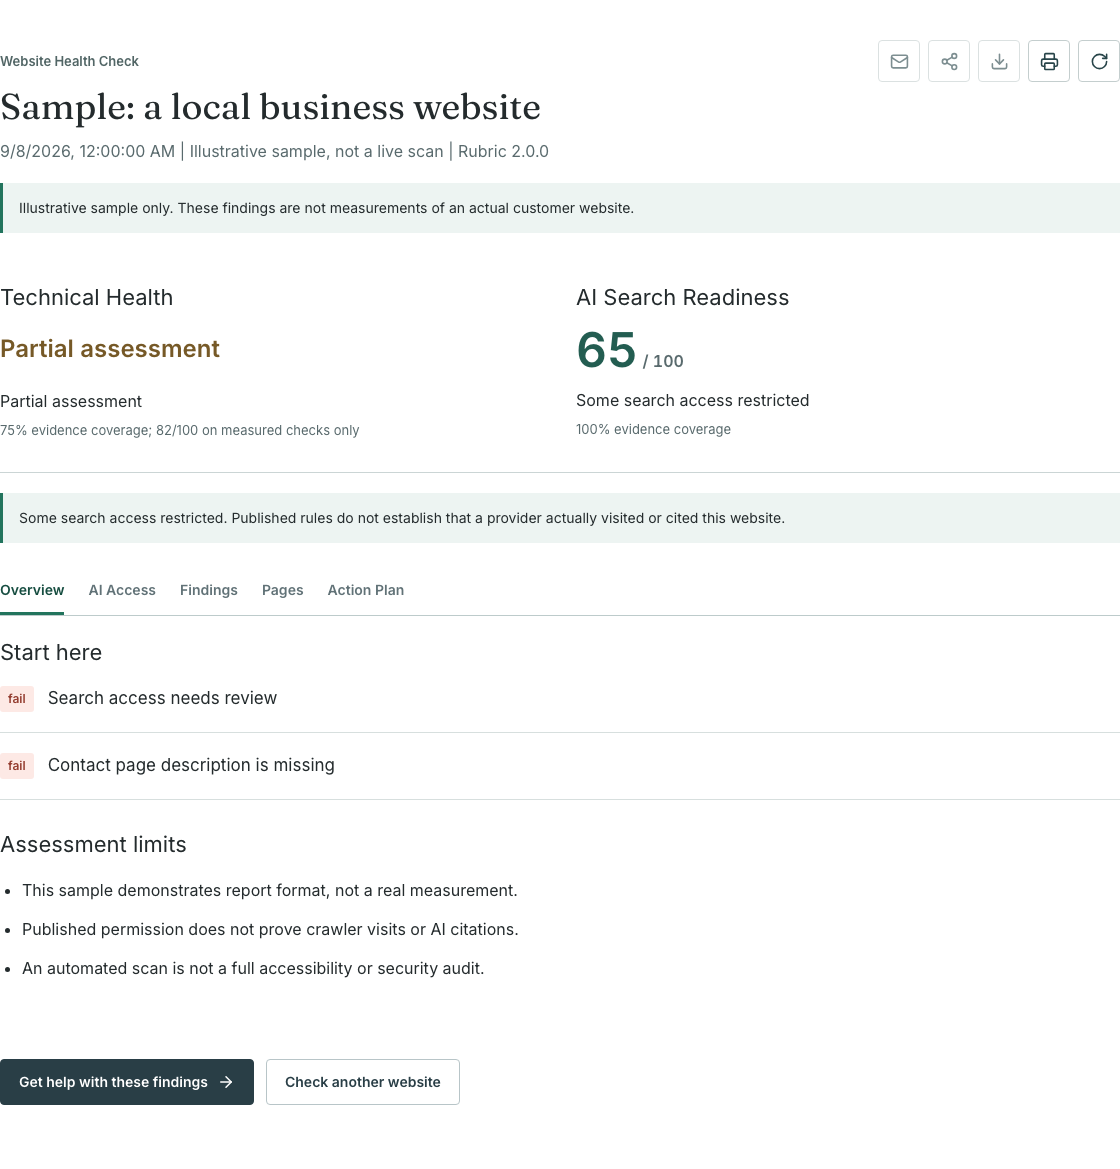Click Get help with these findings
This screenshot has height=1169, width=1120.
coord(127,1082)
